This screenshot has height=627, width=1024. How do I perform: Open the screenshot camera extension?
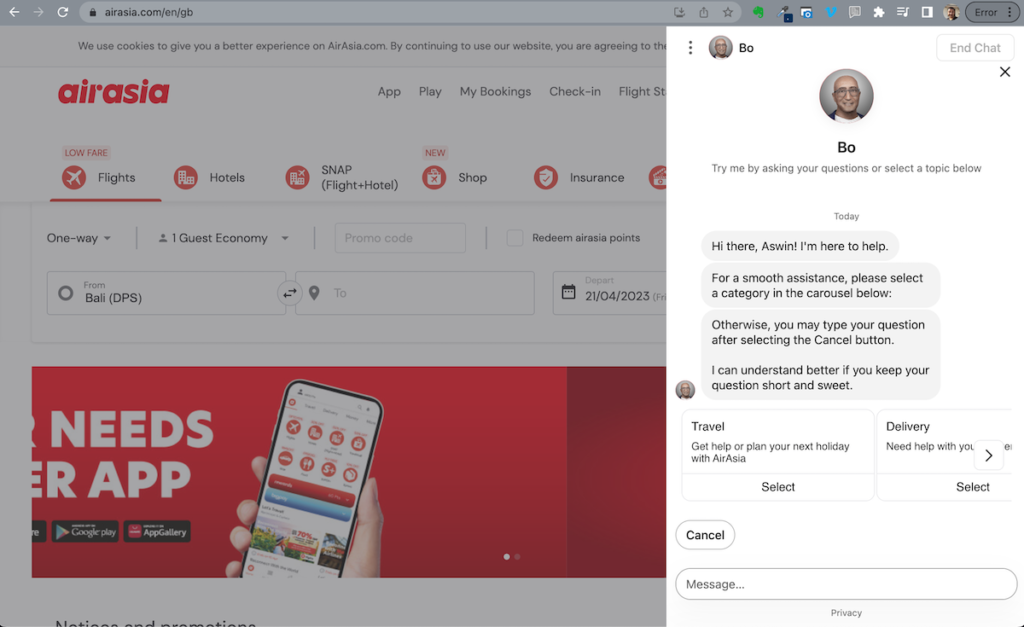[807, 12]
